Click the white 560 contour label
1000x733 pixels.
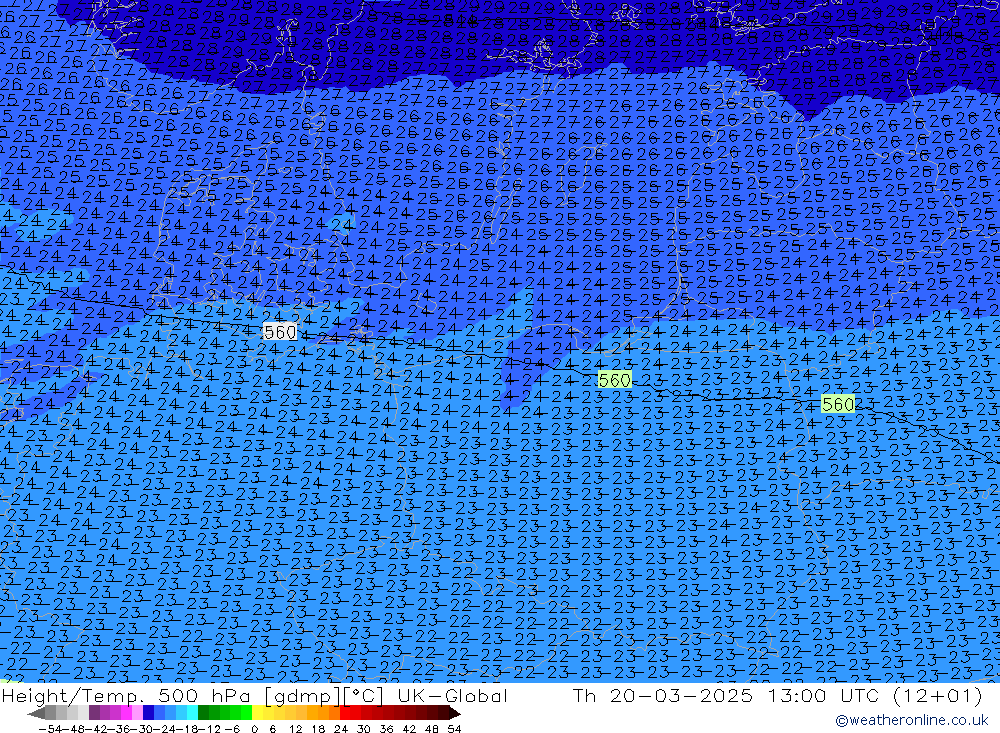tap(279, 332)
